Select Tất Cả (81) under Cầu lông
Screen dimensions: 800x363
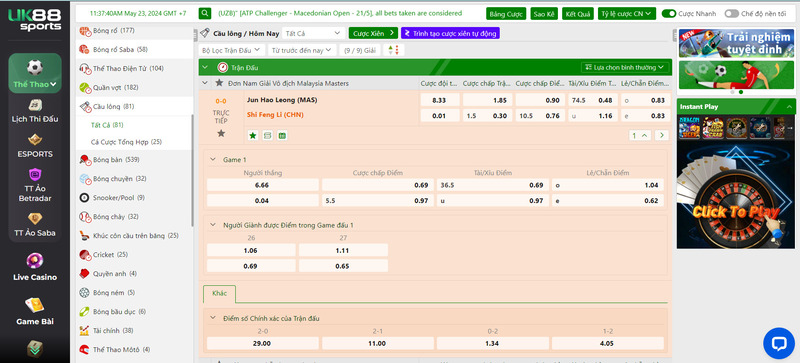pos(107,125)
